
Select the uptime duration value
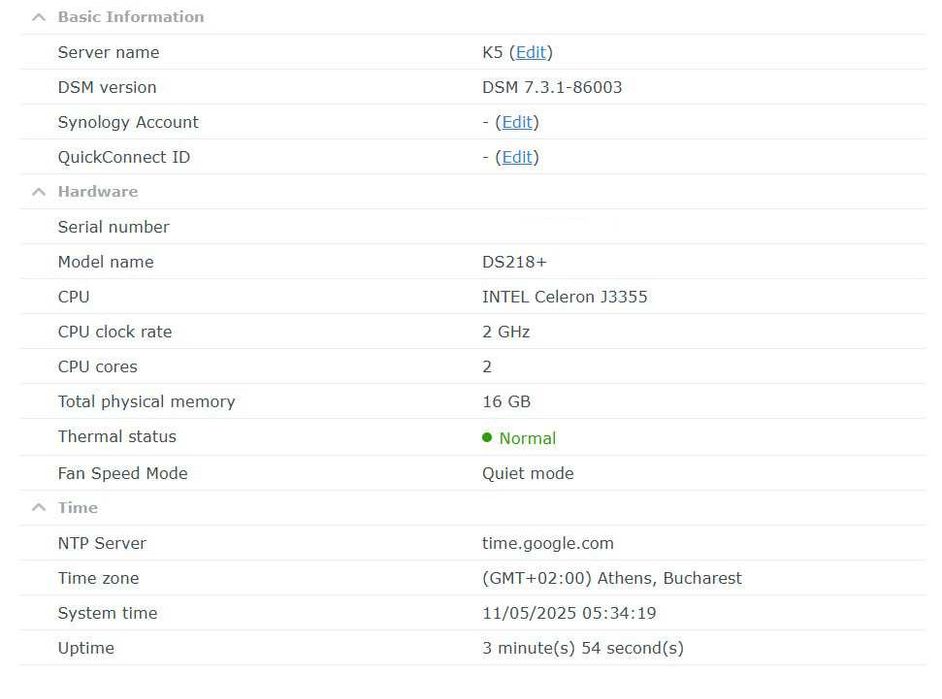[x=582, y=648]
